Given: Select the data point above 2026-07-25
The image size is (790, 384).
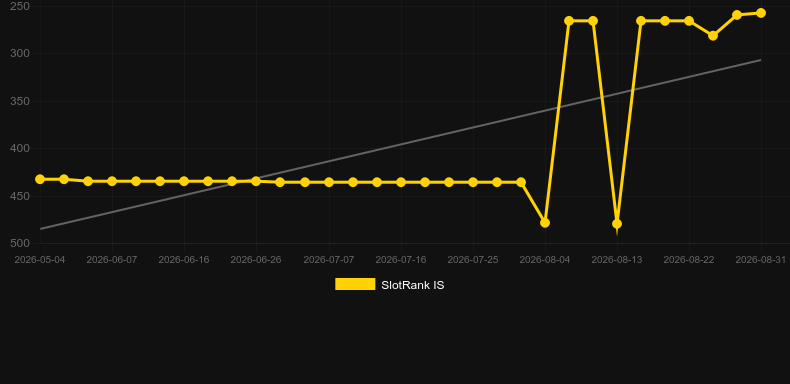Looking at the screenshot, I should [473, 182].
